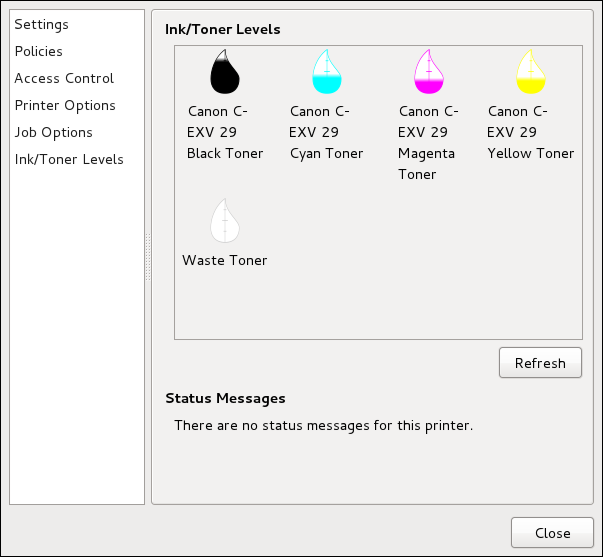Screen dimensions: 603x557
Task: Click the Canon C-EXV 29 Magenta Toner label
Action: 428,143
